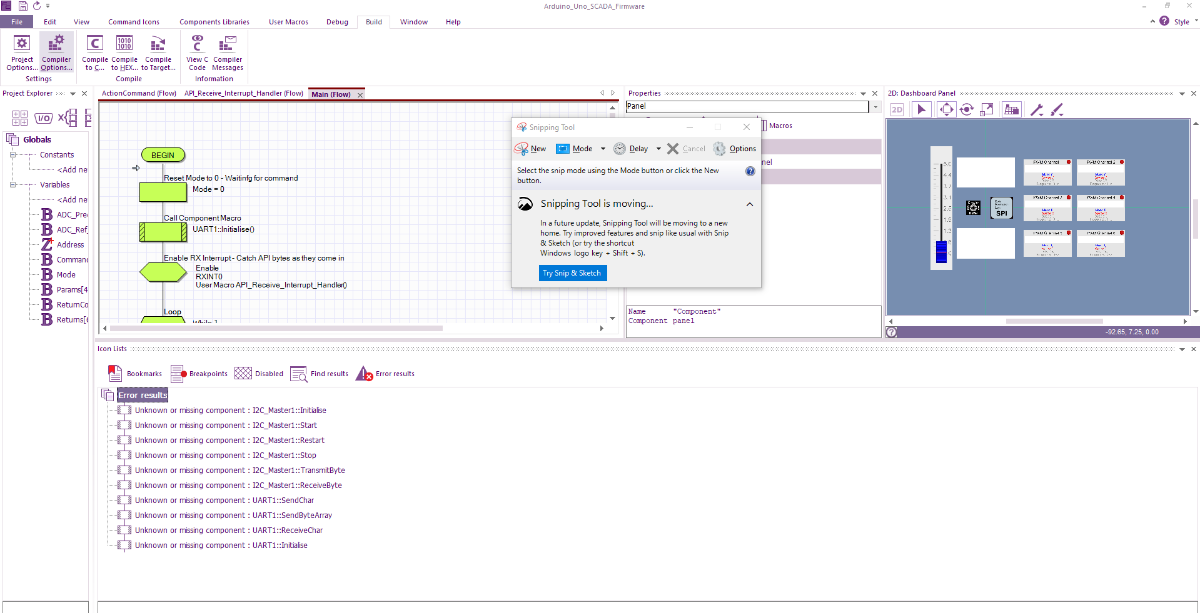
Task: Click the help icon in Dashboard status bar
Action: pos(891,331)
